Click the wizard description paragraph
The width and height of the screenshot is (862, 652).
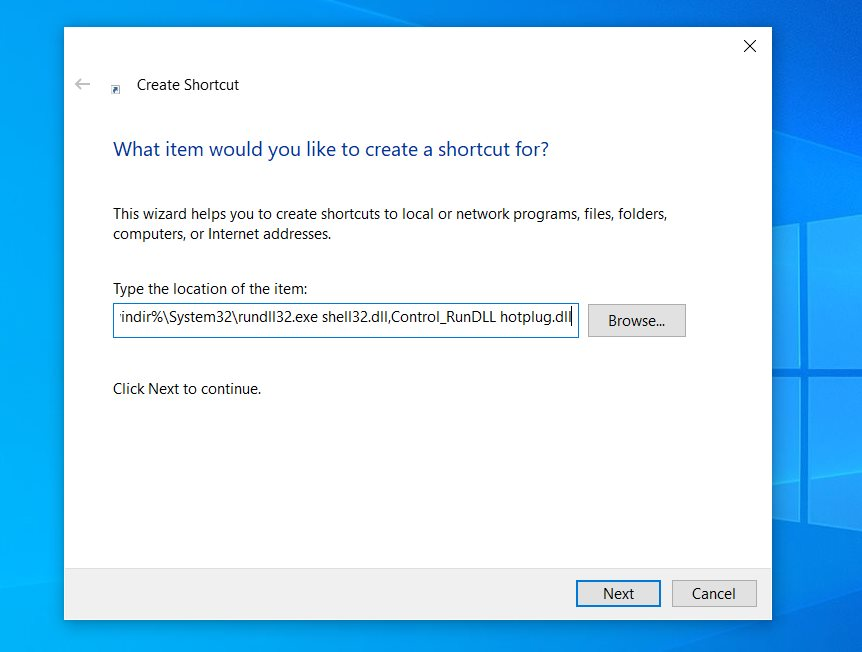pos(390,224)
